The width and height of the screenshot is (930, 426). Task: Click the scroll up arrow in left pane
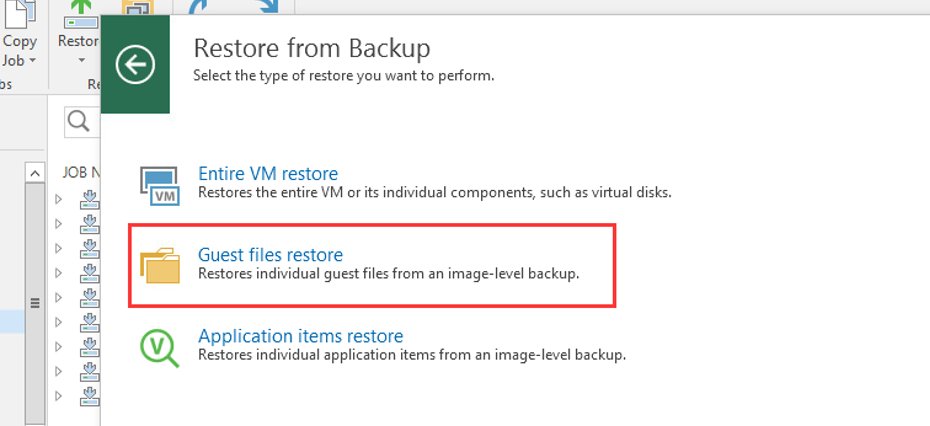point(34,173)
